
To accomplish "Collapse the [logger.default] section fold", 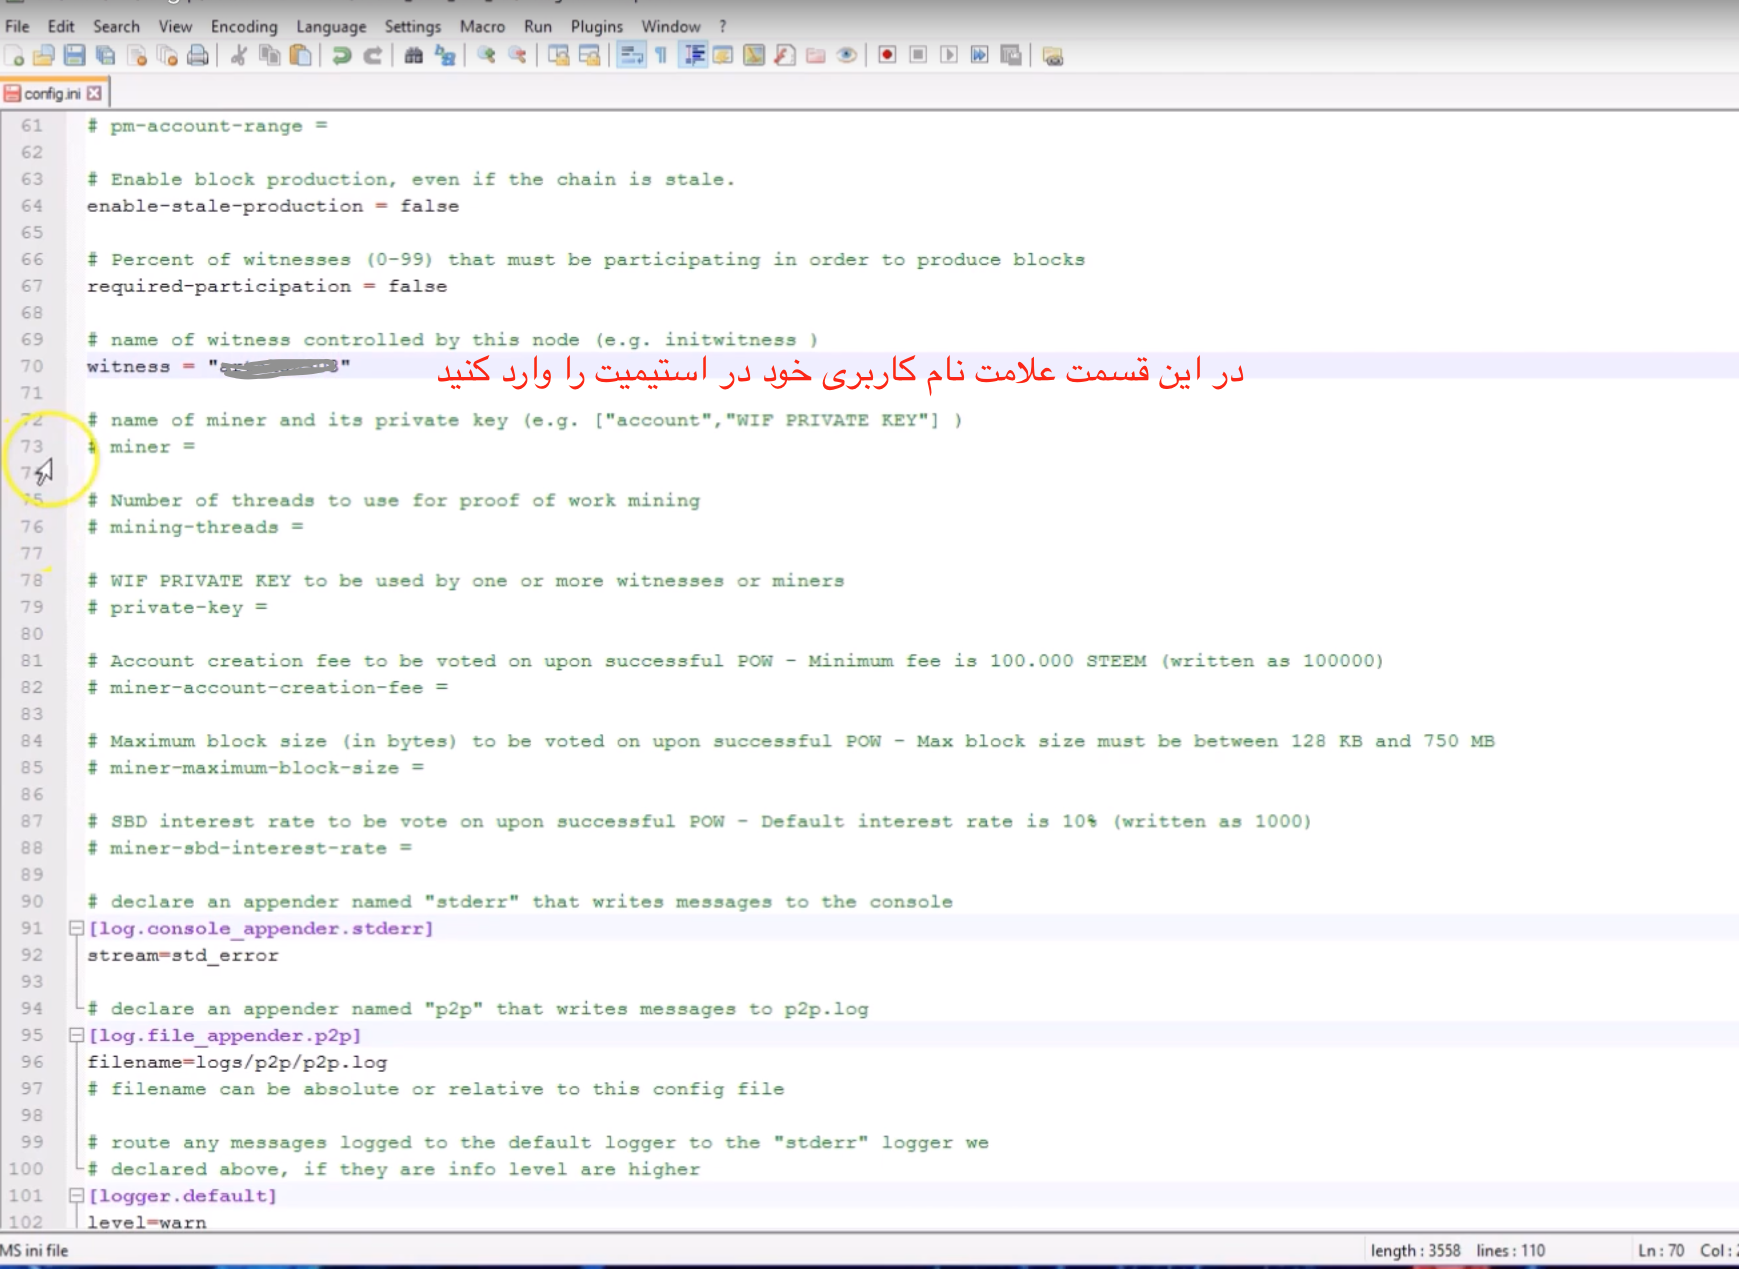I will [x=76, y=1195].
